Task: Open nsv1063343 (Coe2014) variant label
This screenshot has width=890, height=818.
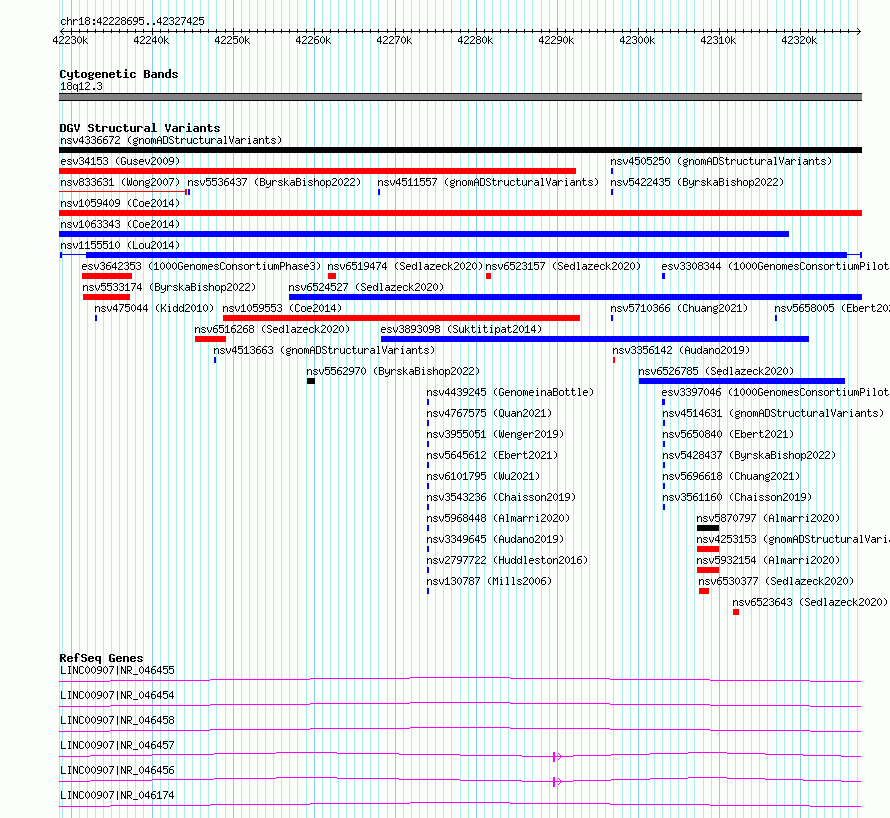Action: [x=120, y=224]
